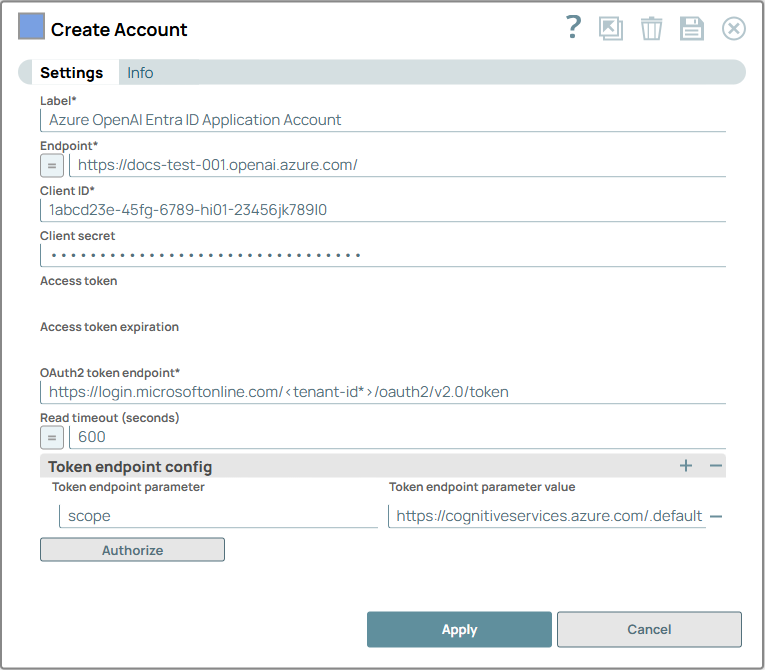Click the Token endpoint parameter value column header
The image size is (765, 670).
coord(482,487)
